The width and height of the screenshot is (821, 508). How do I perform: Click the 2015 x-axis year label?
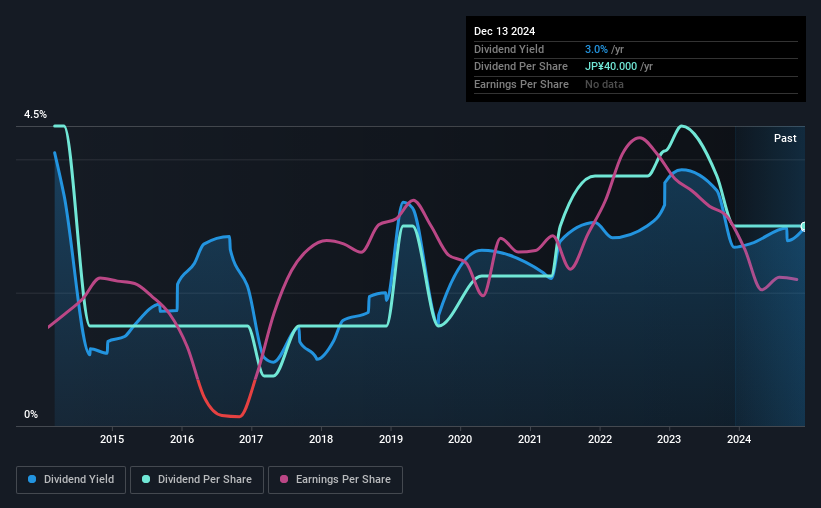[112, 439]
